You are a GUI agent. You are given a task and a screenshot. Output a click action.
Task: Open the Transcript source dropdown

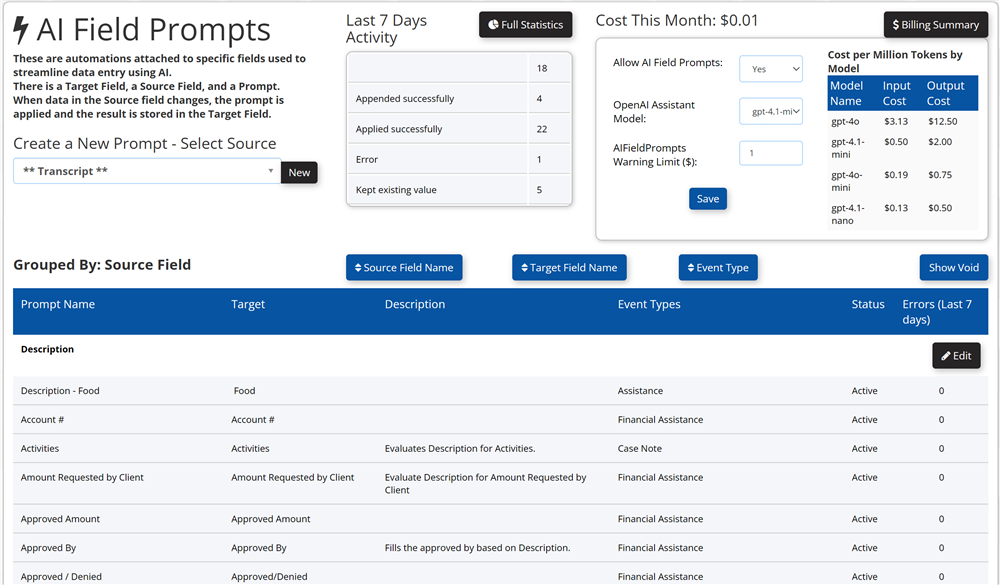[147, 171]
